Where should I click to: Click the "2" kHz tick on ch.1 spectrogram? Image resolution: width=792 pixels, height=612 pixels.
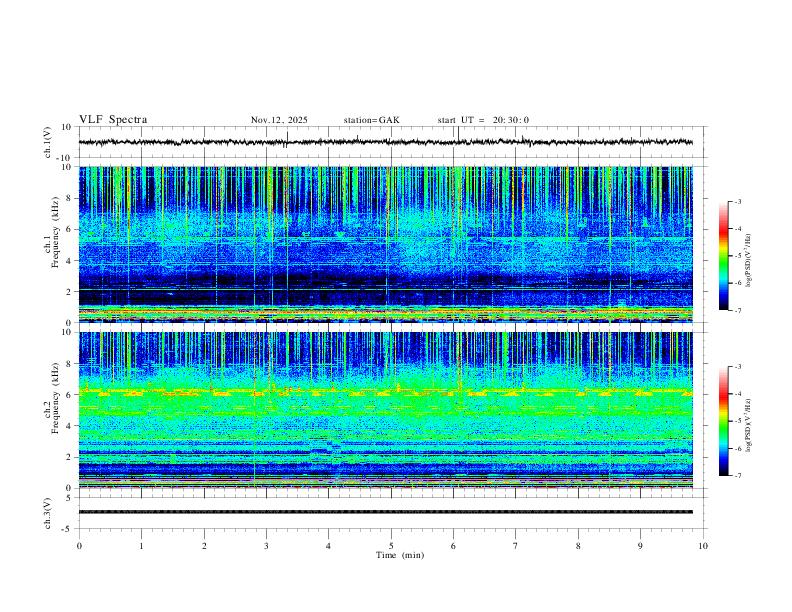click(x=69, y=292)
